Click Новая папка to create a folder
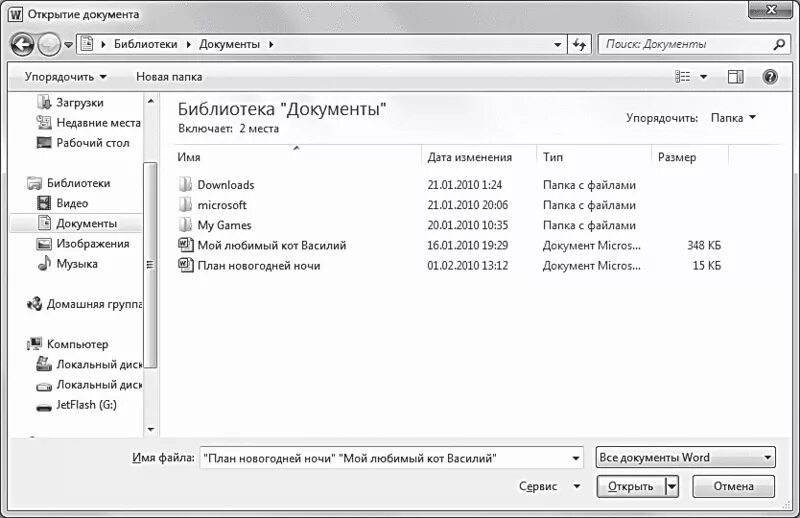This screenshot has height=518, width=800. (x=169, y=77)
